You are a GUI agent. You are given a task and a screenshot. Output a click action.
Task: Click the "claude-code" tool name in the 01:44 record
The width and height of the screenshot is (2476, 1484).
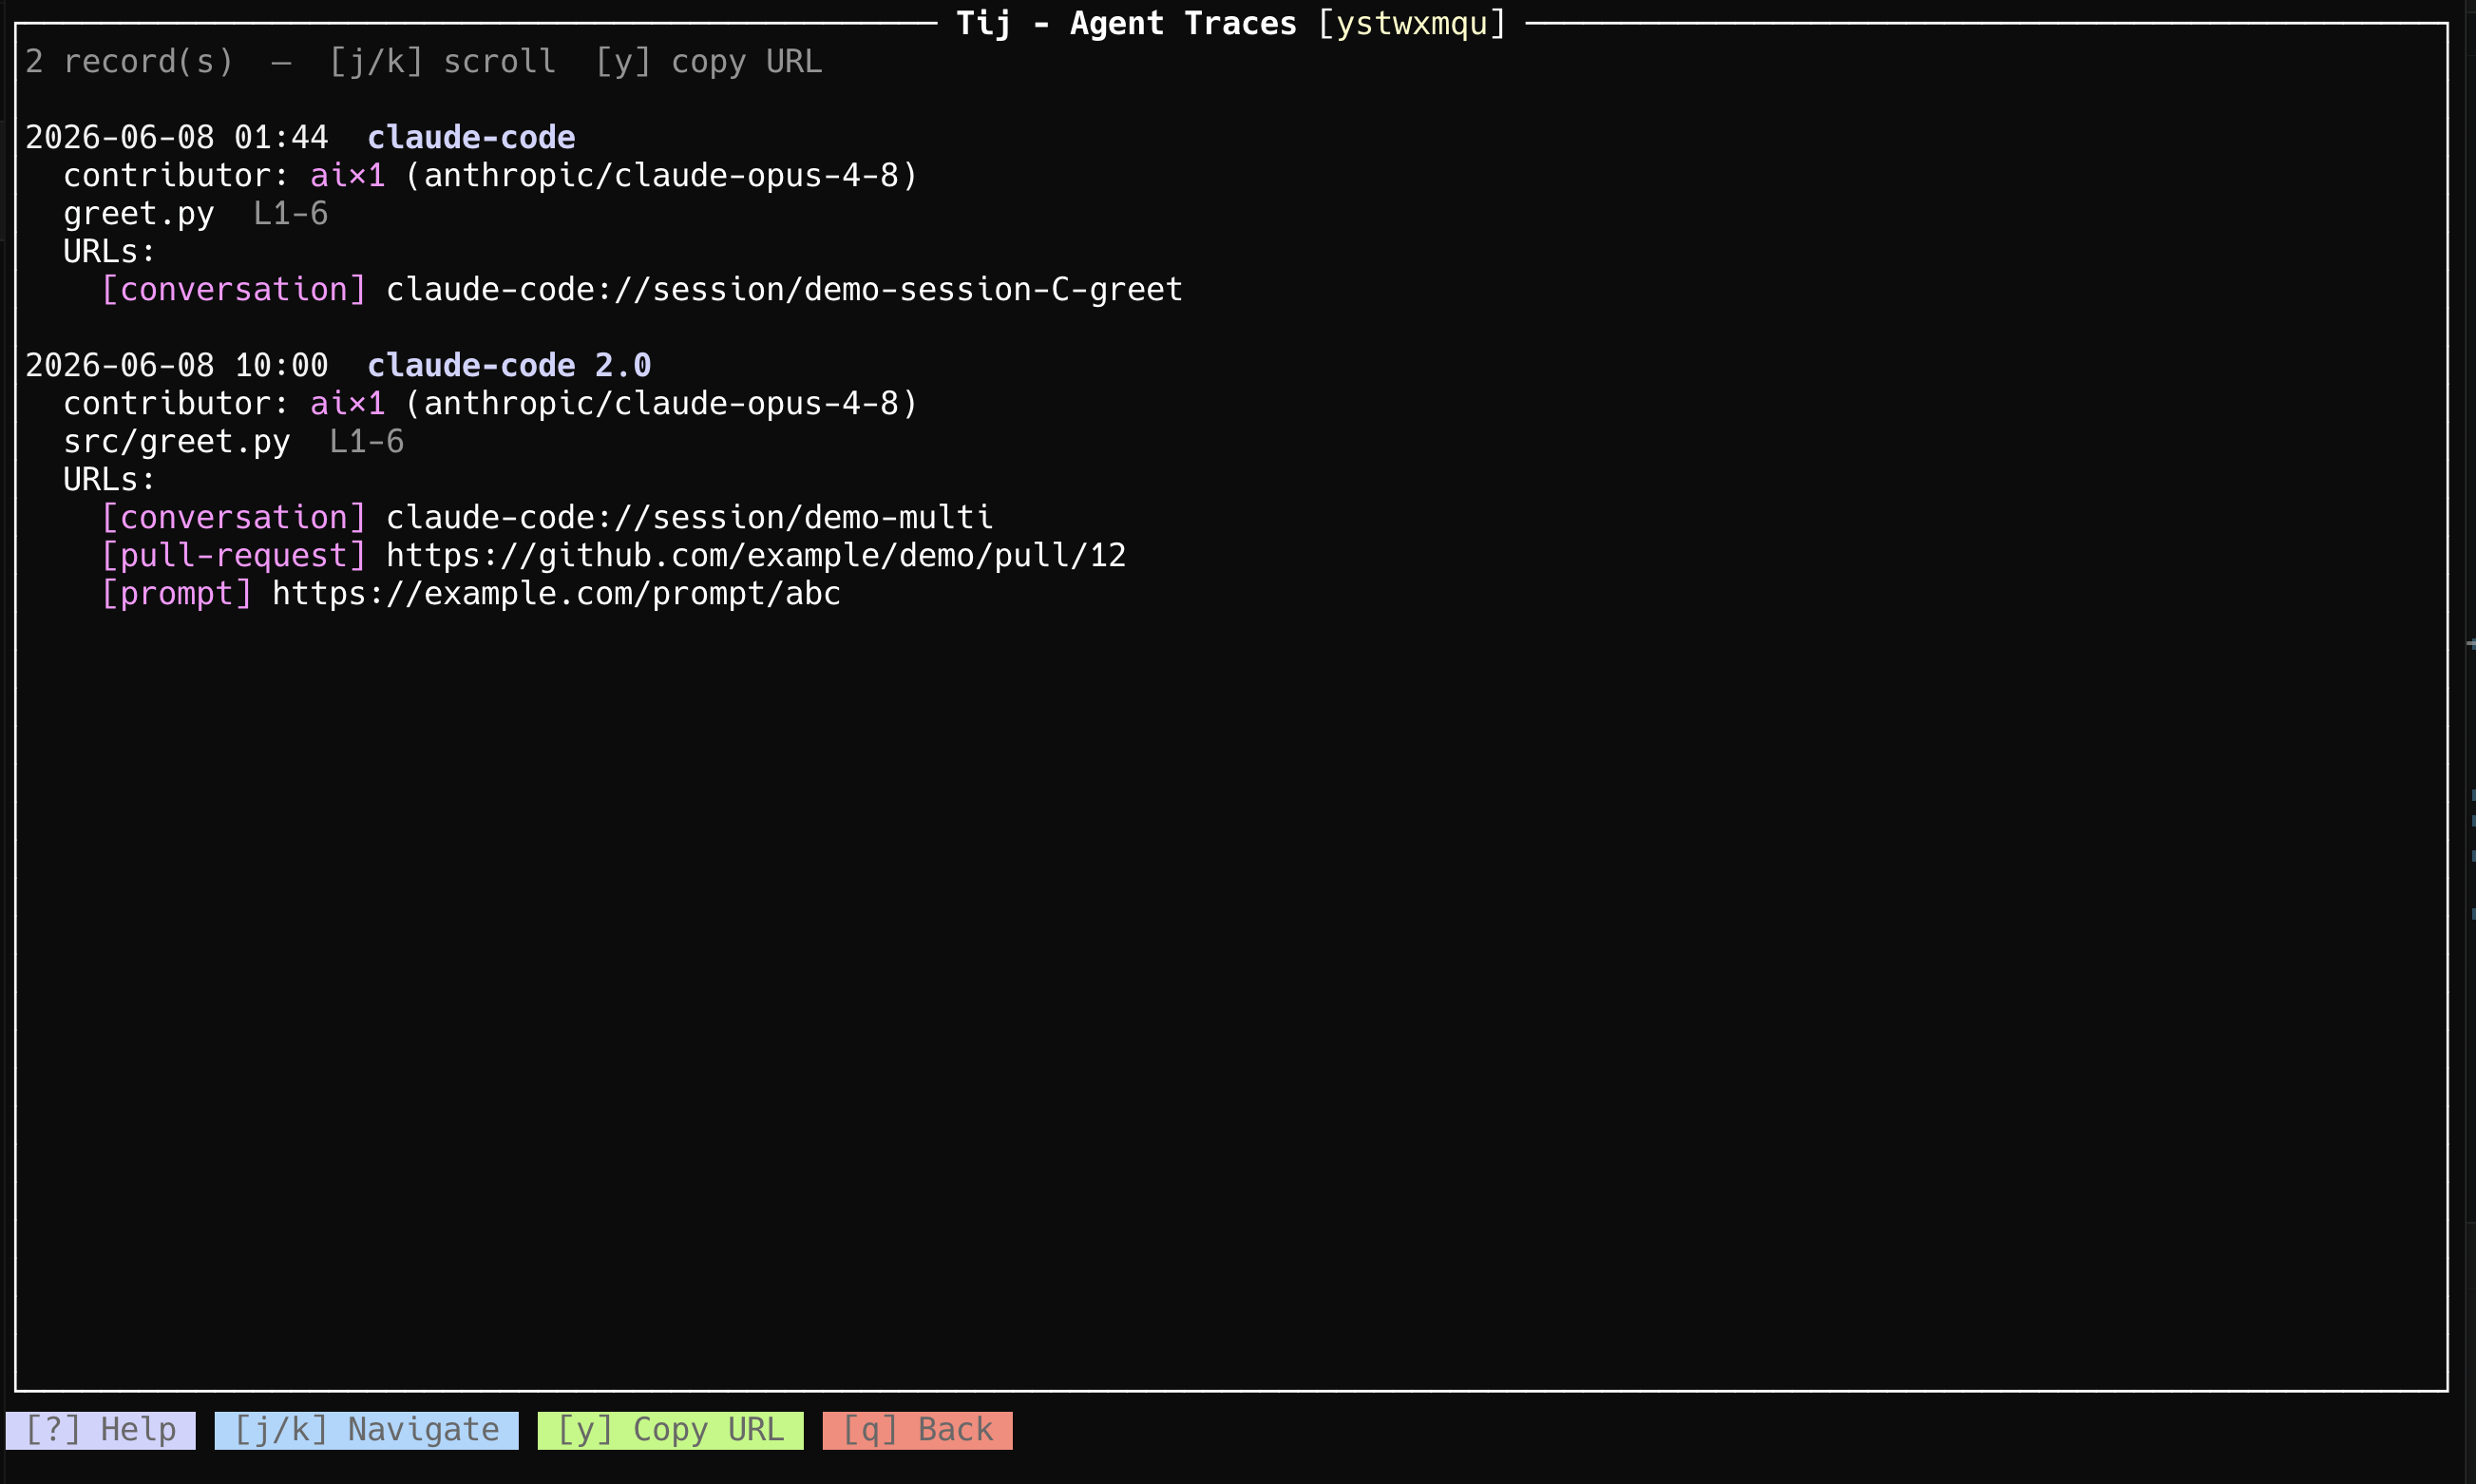pyautogui.click(x=471, y=138)
